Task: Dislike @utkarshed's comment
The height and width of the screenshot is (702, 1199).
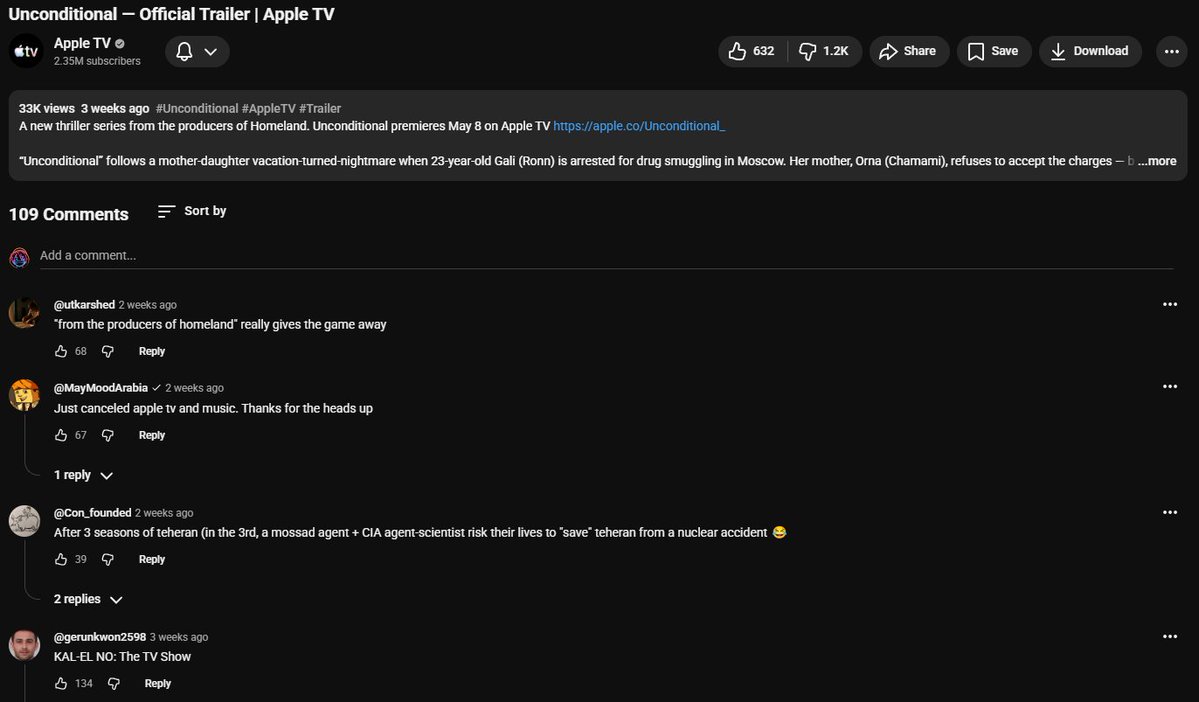Action: click(x=108, y=352)
